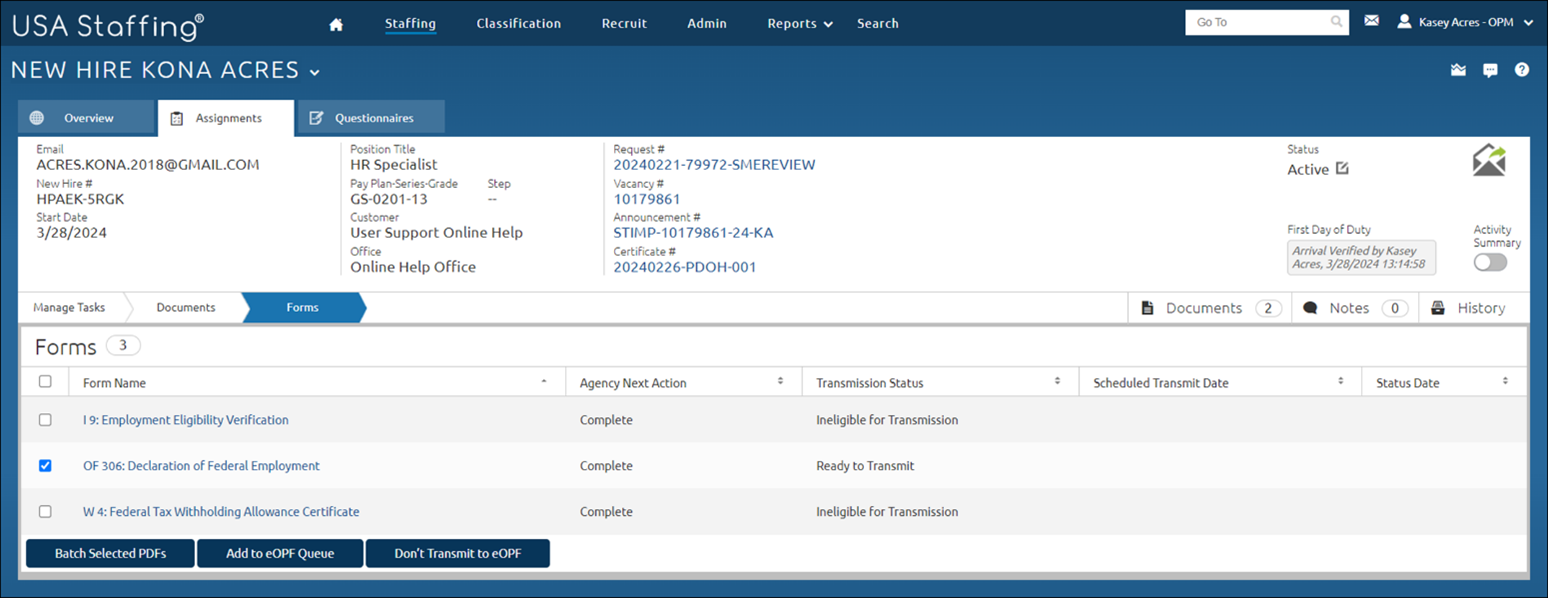This screenshot has height=598, width=1548.
Task: Click the Documents count badge showing 2
Action: [1268, 308]
